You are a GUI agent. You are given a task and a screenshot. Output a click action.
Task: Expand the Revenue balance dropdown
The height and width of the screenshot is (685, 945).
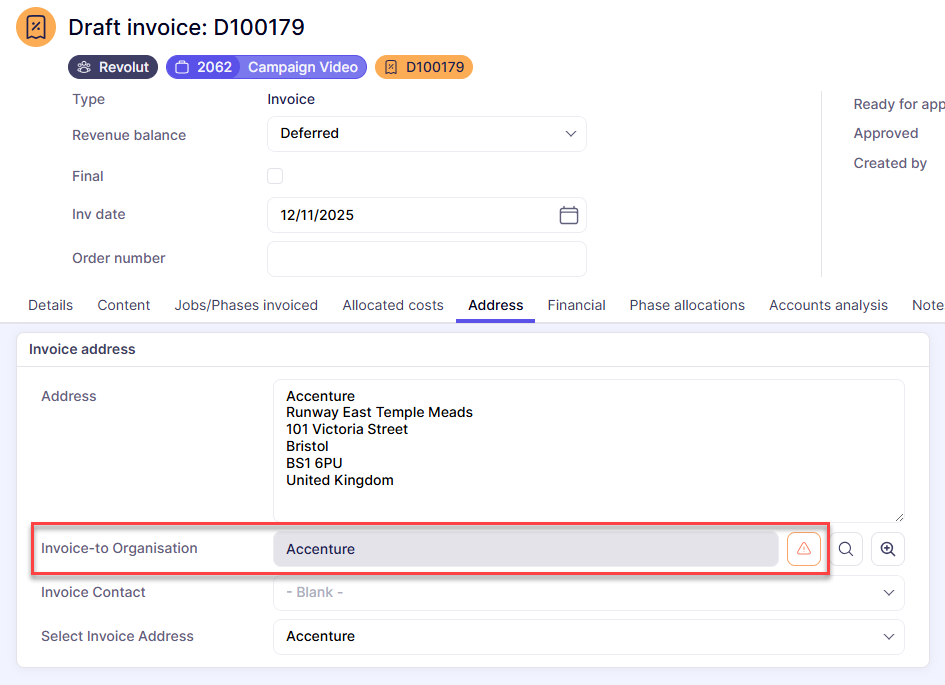click(427, 134)
